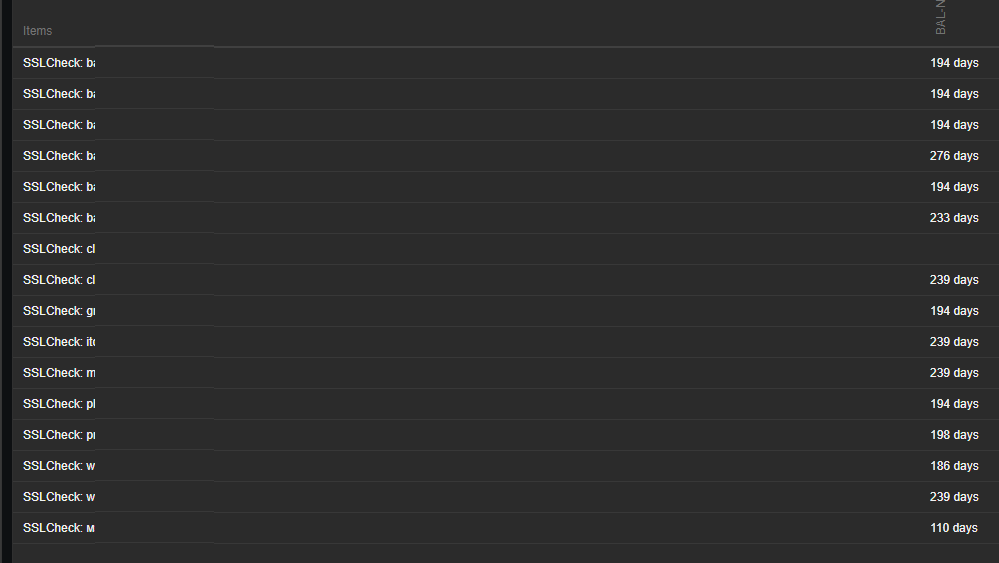Select the SSLCheck item starting with "pl"

pyautogui.click(x=59, y=404)
